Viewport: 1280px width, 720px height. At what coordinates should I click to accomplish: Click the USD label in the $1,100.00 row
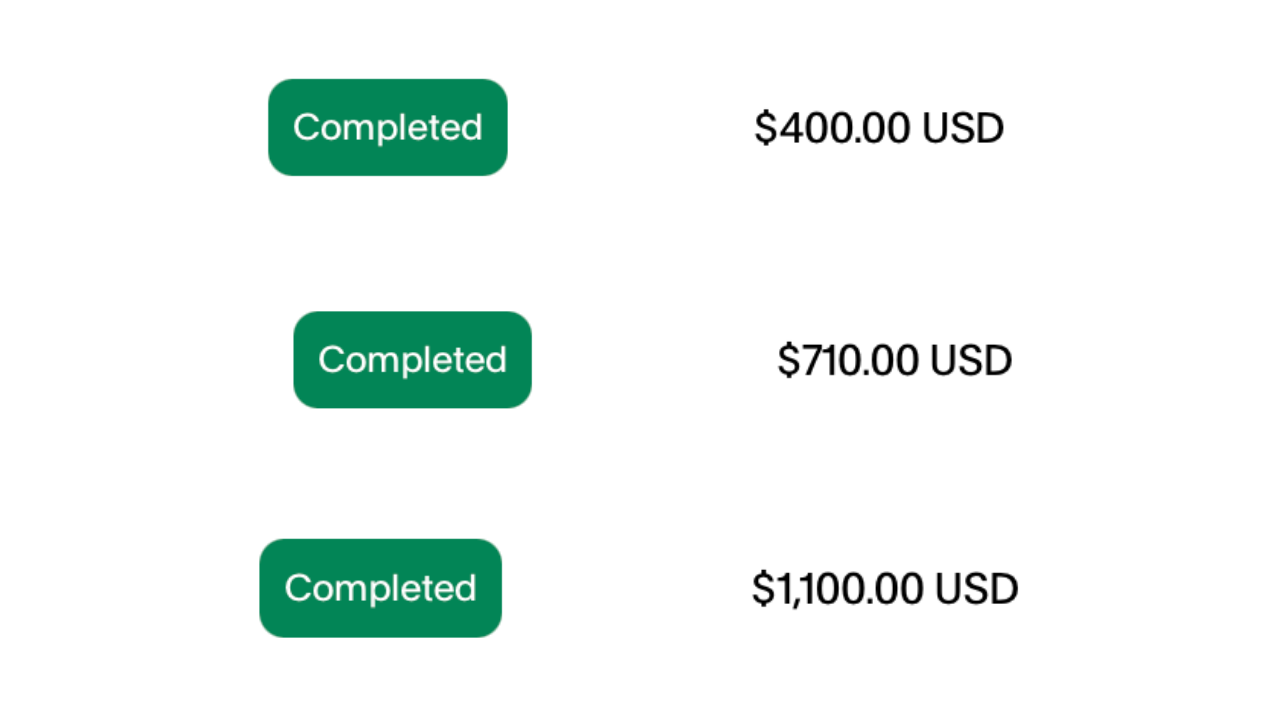coord(976,589)
